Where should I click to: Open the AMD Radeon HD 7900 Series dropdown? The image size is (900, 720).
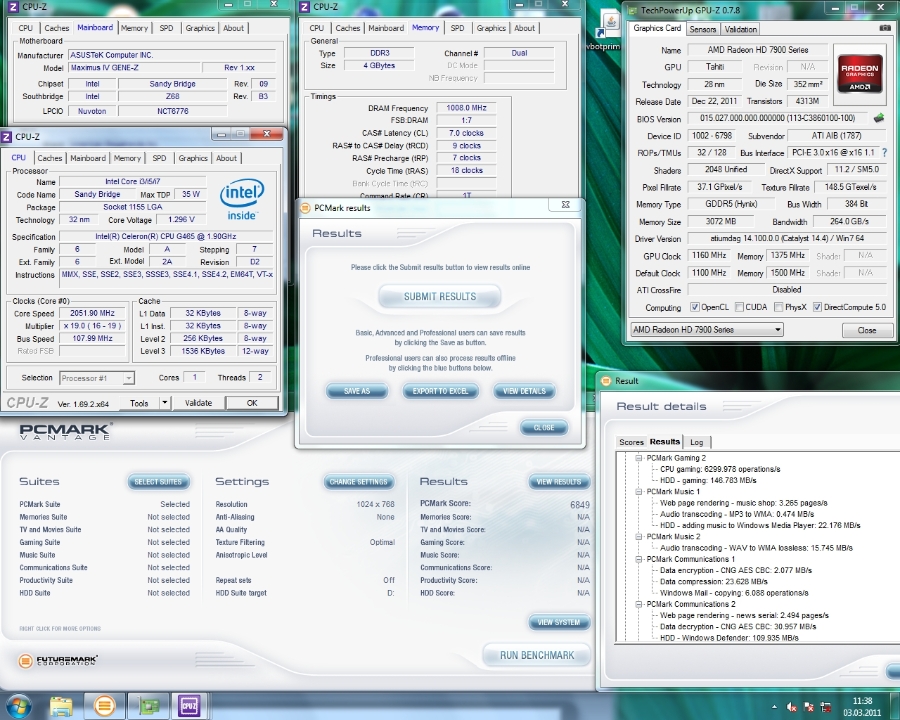point(707,330)
